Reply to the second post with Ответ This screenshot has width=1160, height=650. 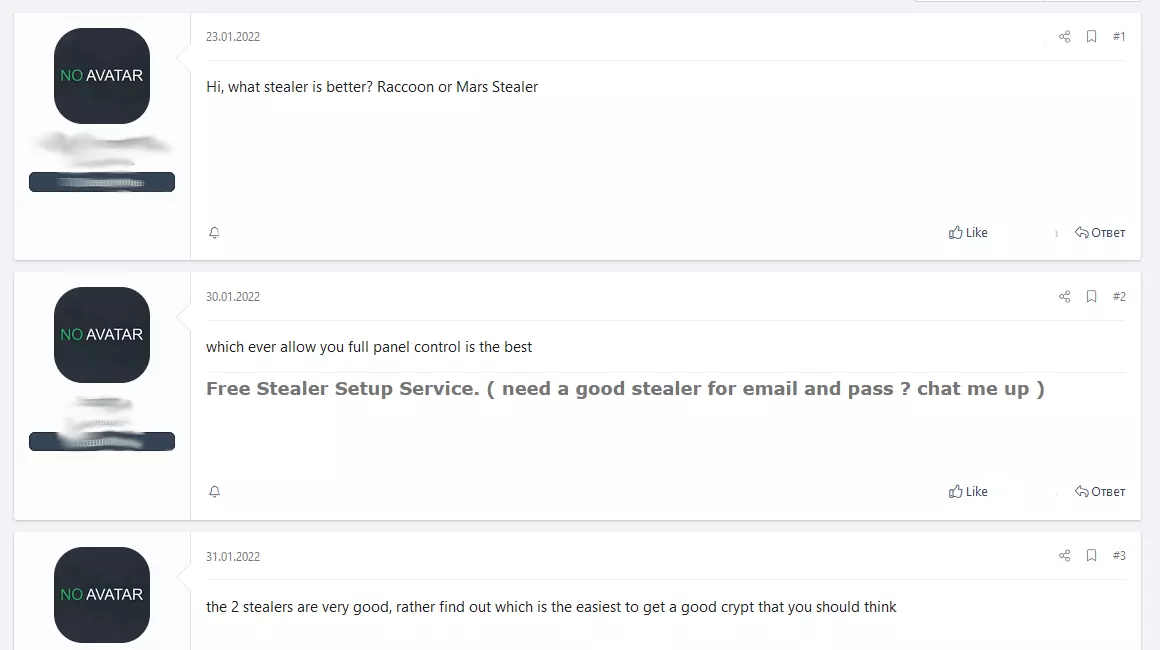(x=1100, y=491)
